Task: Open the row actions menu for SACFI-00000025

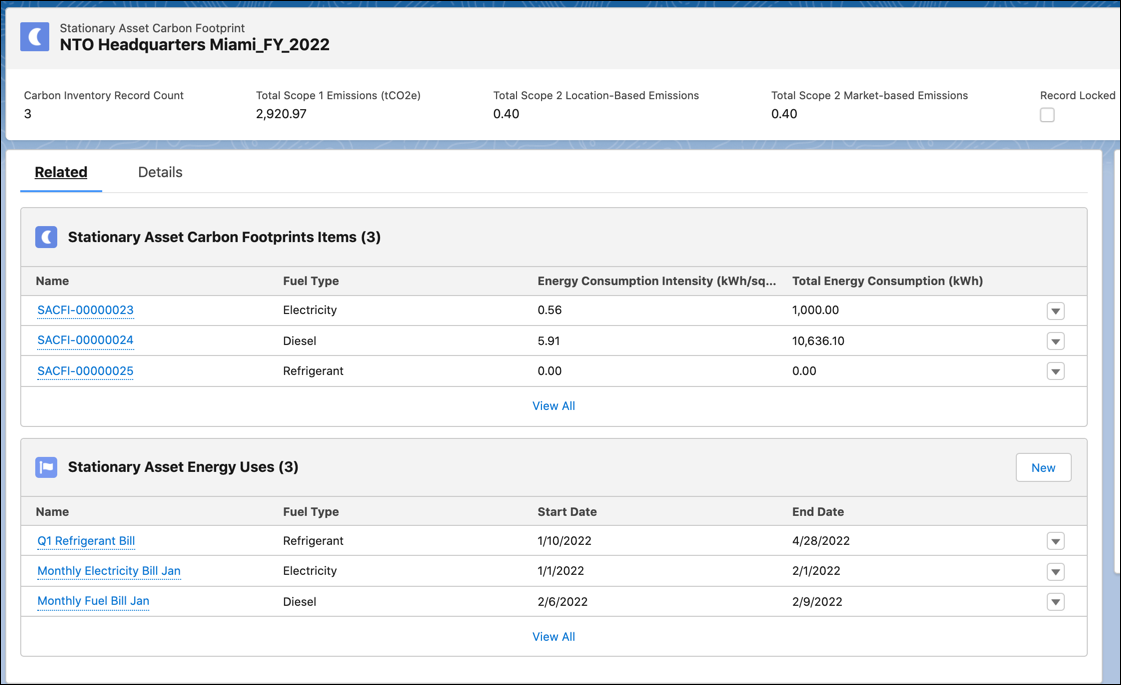Action: pyautogui.click(x=1055, y=370)
